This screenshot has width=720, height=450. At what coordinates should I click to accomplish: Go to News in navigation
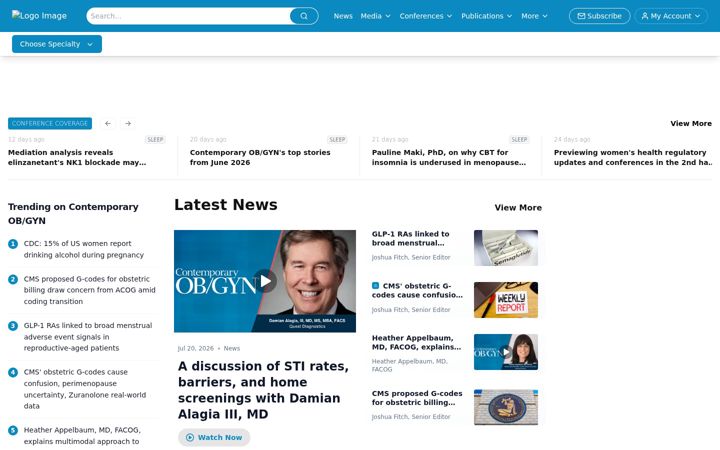tap(343, 16)
